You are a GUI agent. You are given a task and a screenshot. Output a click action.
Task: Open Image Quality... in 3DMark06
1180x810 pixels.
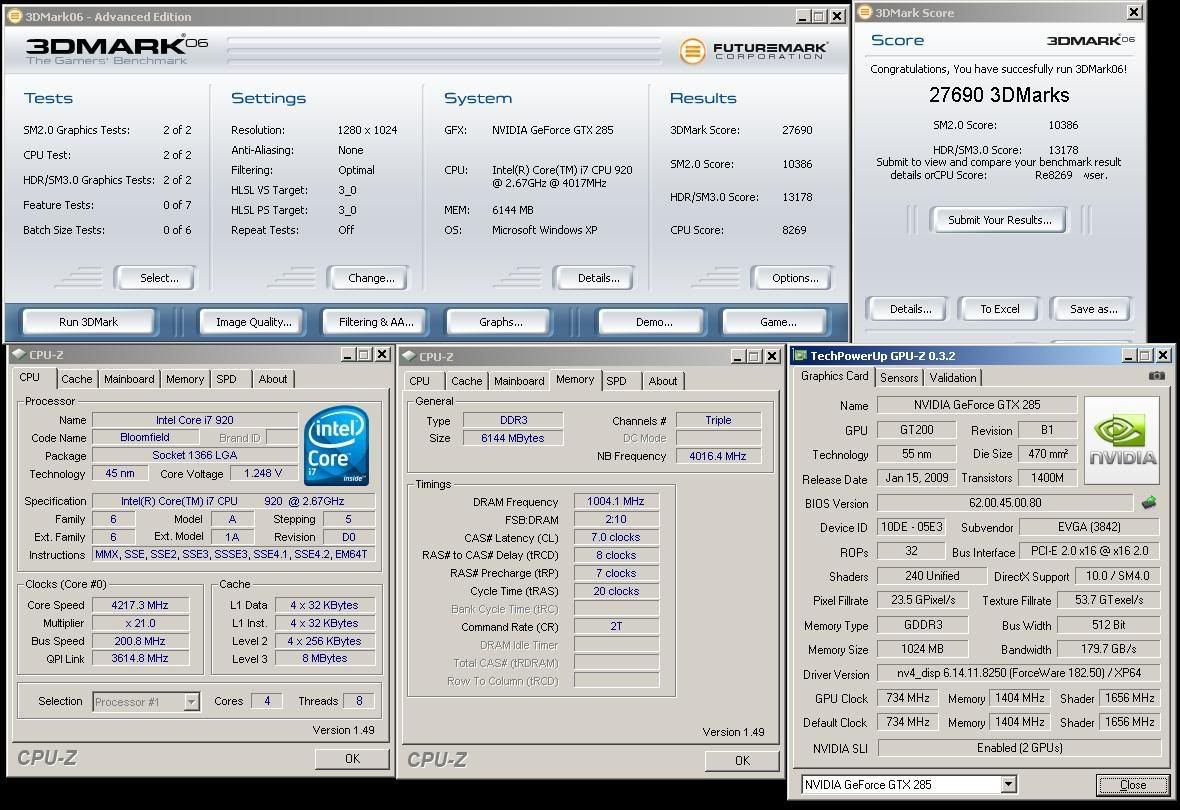click(x=254, y=322)
